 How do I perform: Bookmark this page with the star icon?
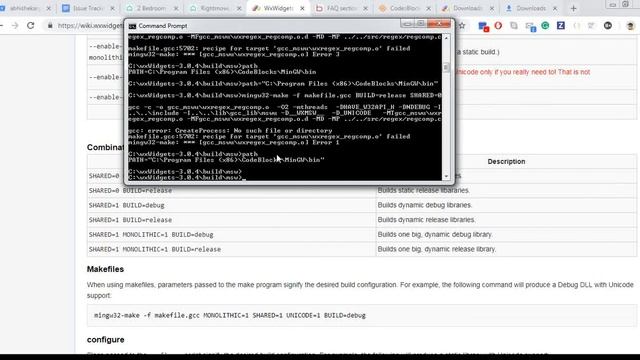coord(462,26)
